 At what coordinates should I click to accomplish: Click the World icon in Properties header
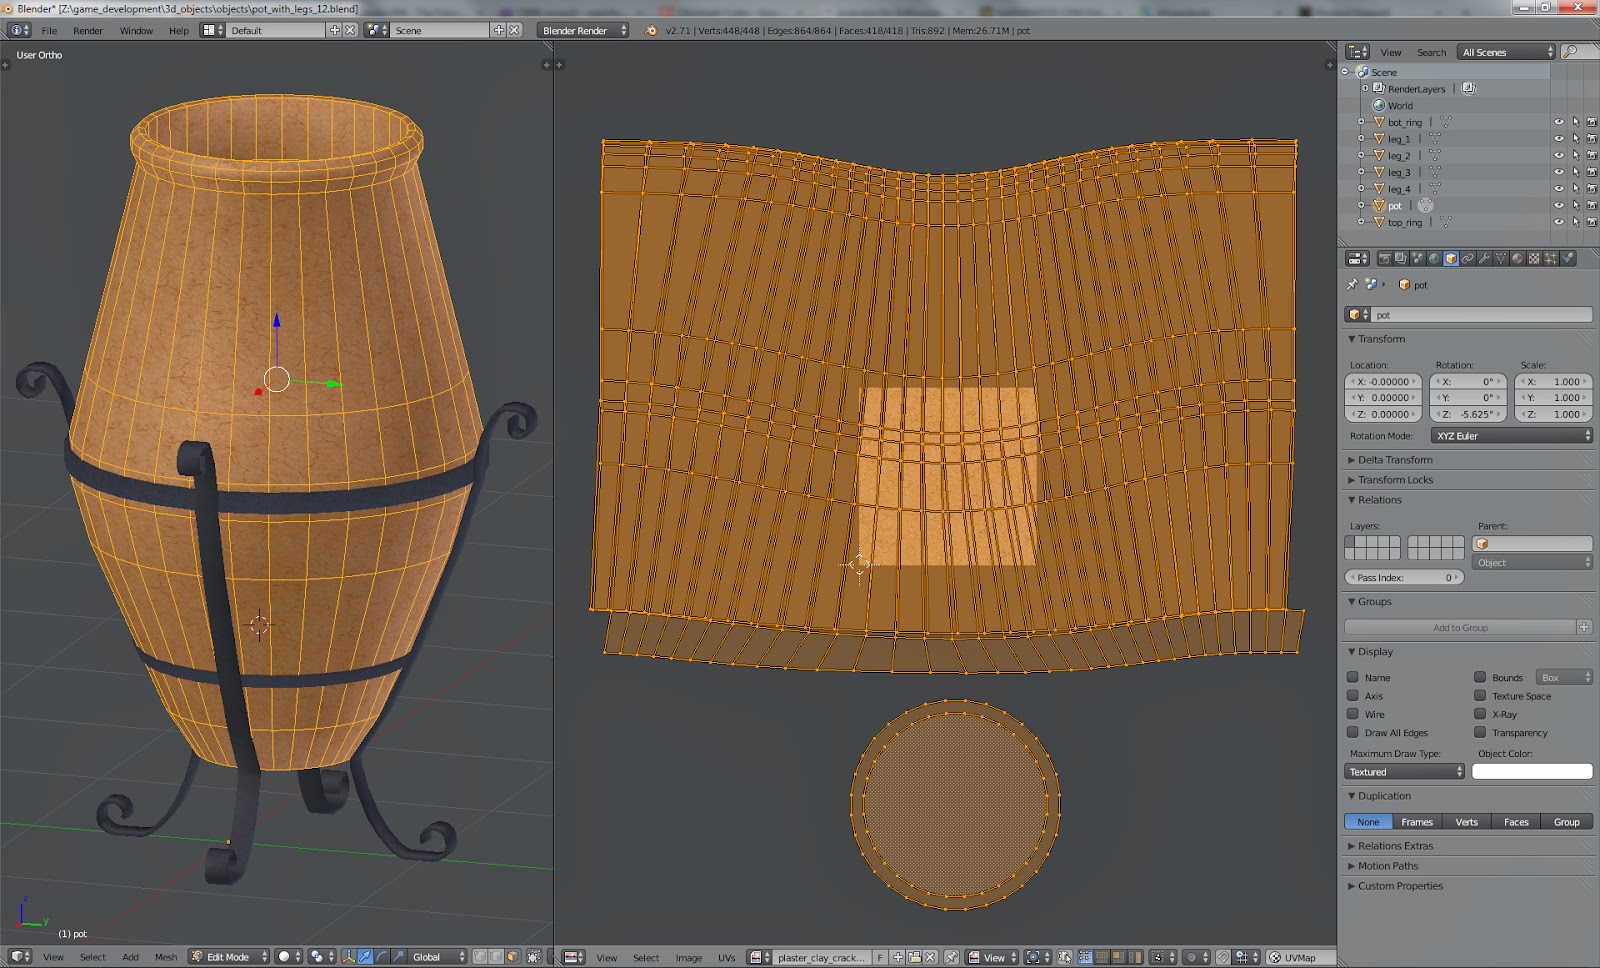[1434, 257]
